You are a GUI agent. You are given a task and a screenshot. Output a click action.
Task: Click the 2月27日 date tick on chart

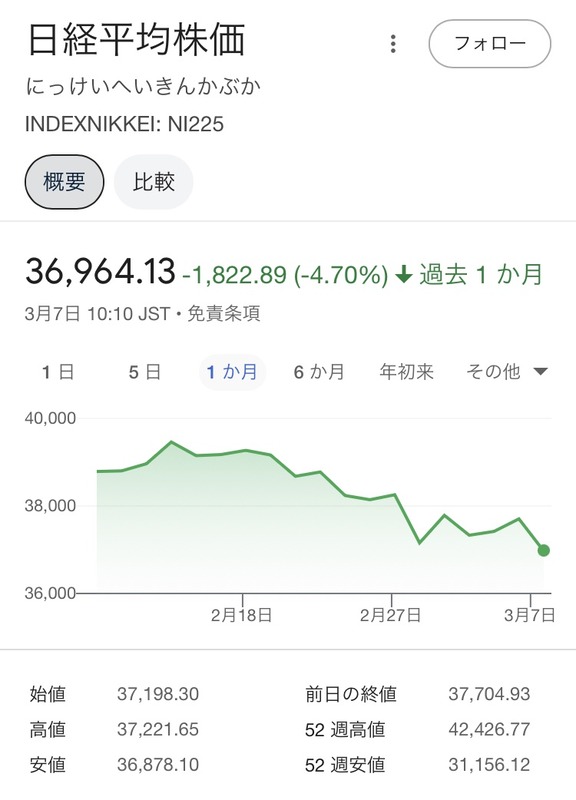click(x=390, y=615)
